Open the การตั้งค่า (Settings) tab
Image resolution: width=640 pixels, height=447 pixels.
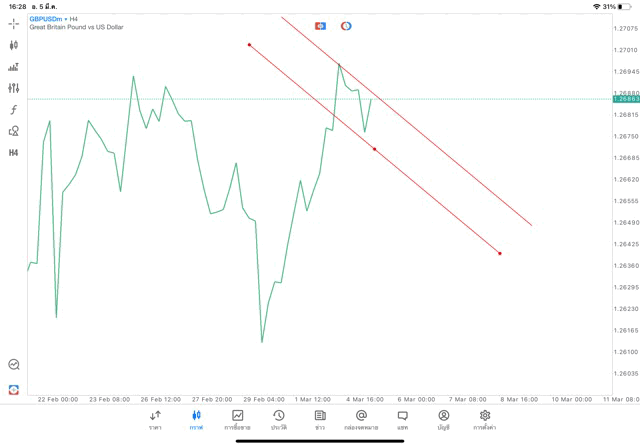[x=485, y=420]
